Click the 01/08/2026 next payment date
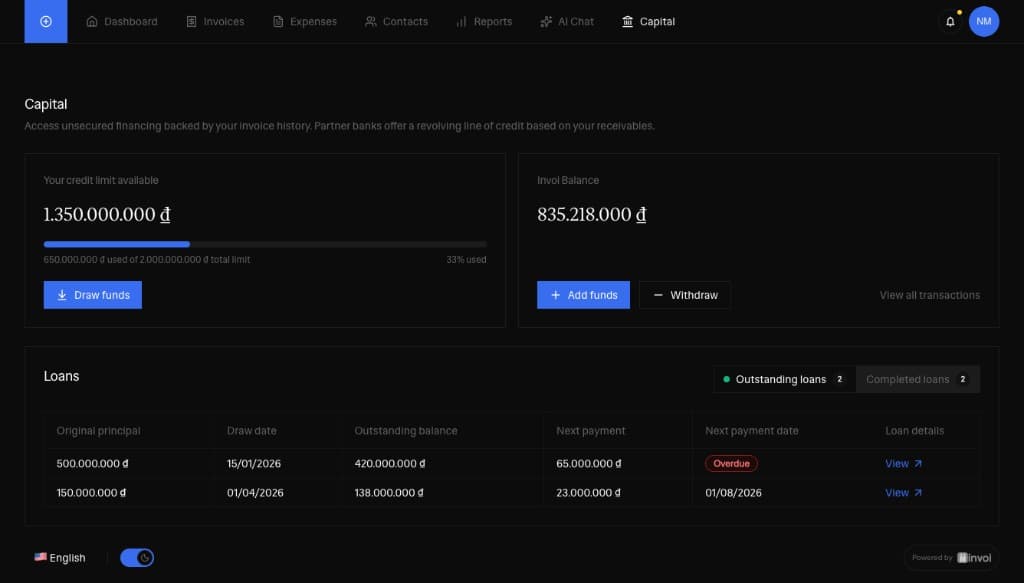 click(733, 493)
